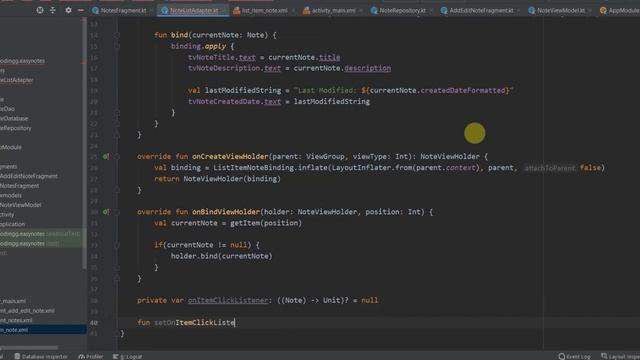640x360 pixels.
Task: Click the attachToParent parameter hint
Action: [549, 168]
